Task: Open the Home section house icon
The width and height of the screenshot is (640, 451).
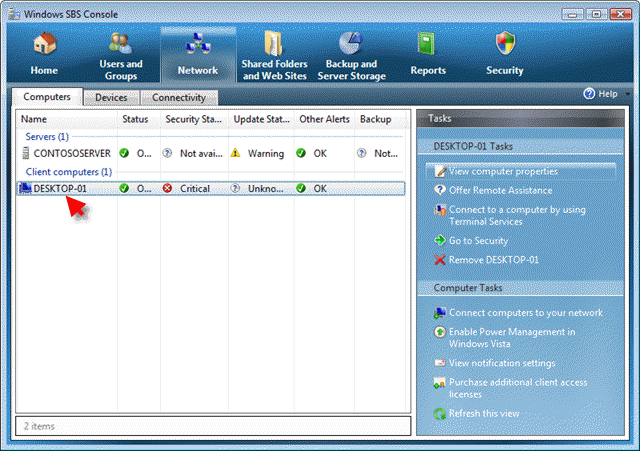Action: pyautogui.click(x=44, y=44)
